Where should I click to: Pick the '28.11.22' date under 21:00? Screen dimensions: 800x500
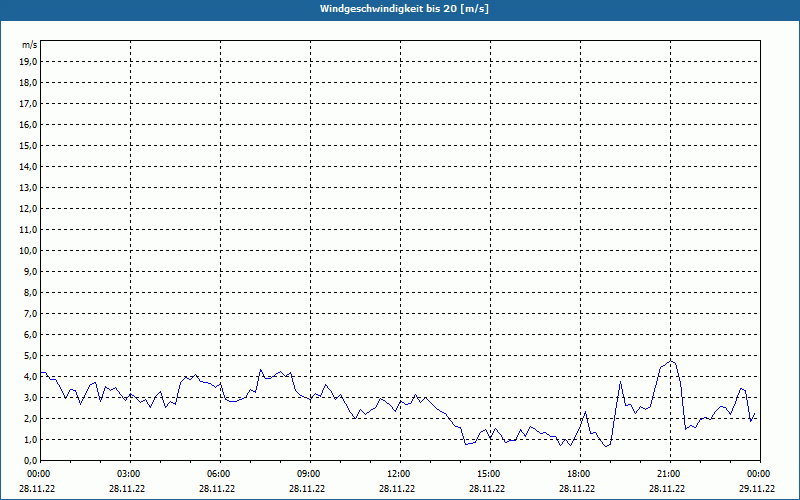666,488
